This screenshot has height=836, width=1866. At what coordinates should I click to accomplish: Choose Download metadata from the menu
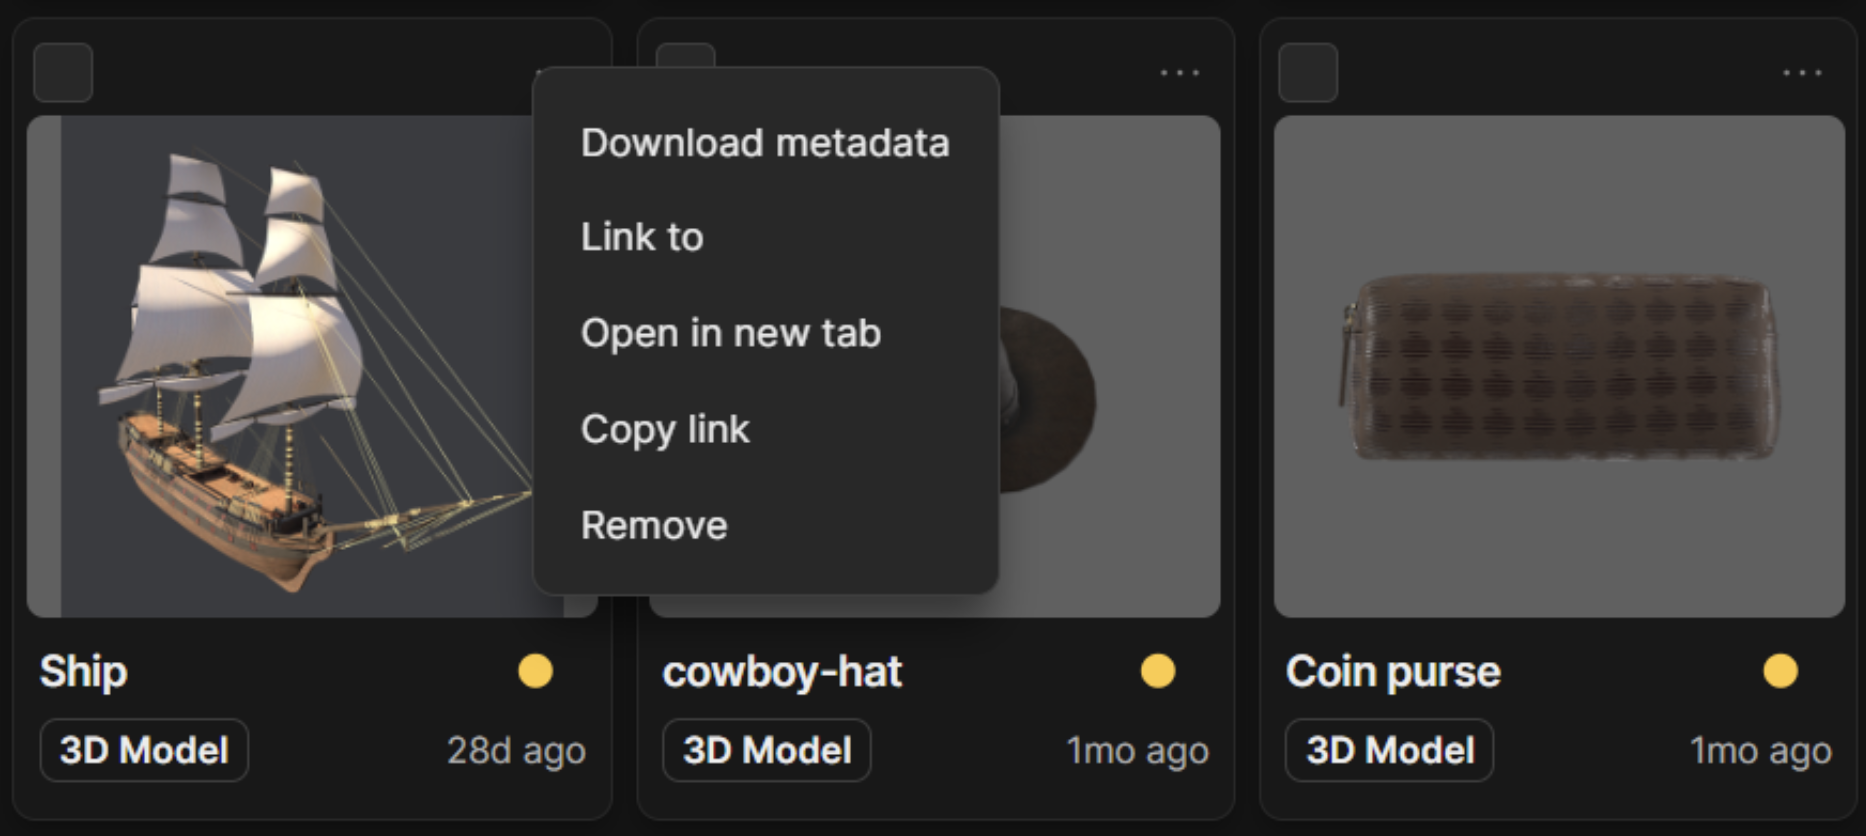coord(766,142)
